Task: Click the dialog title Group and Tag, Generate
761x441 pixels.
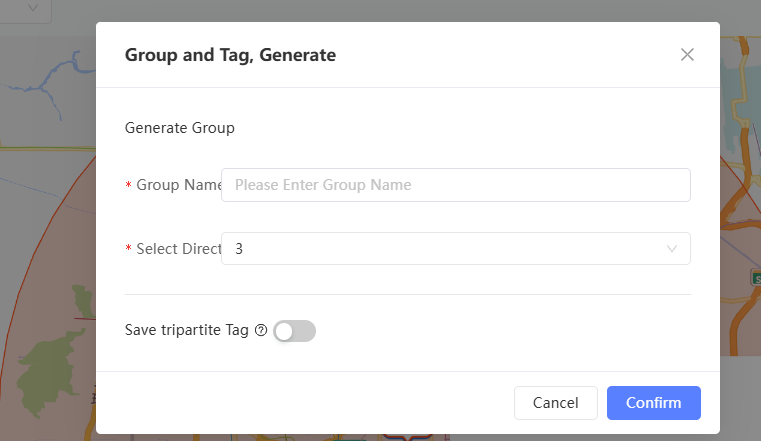Action: tap(230, 55)
